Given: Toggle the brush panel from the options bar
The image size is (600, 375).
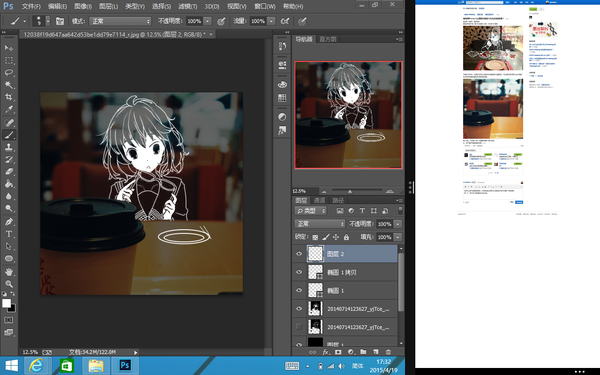Looking at the screenshot, I should coord(60,21).
